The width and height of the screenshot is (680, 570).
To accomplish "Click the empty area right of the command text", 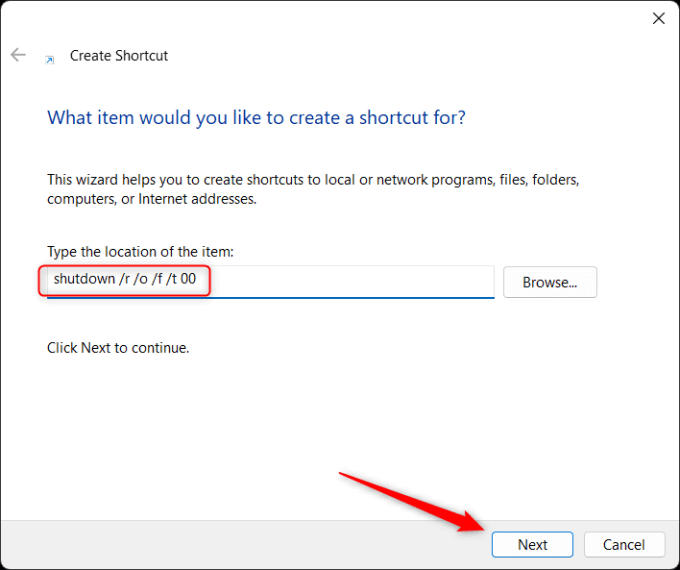I will (350, 281).
